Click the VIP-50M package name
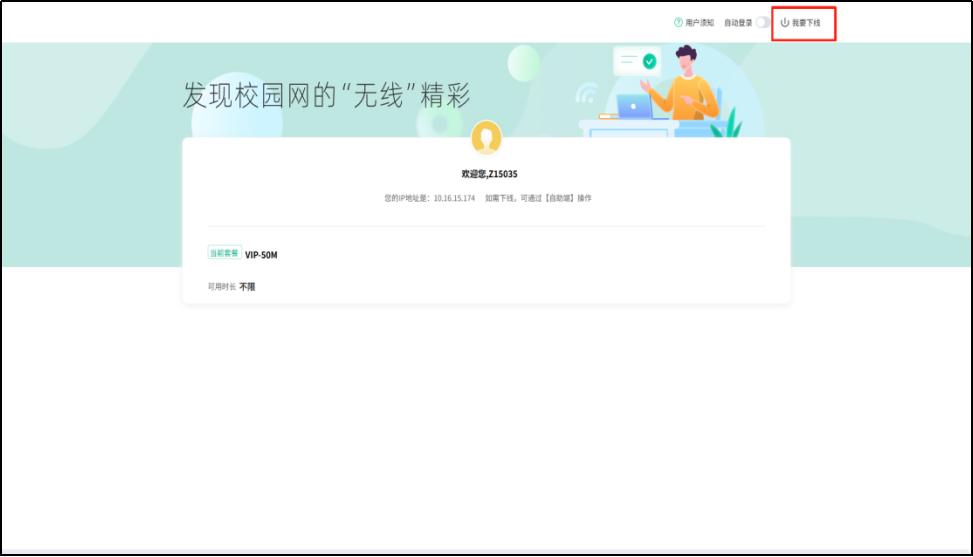The height and width of the screenshot is (557, 973). point(261,255)
